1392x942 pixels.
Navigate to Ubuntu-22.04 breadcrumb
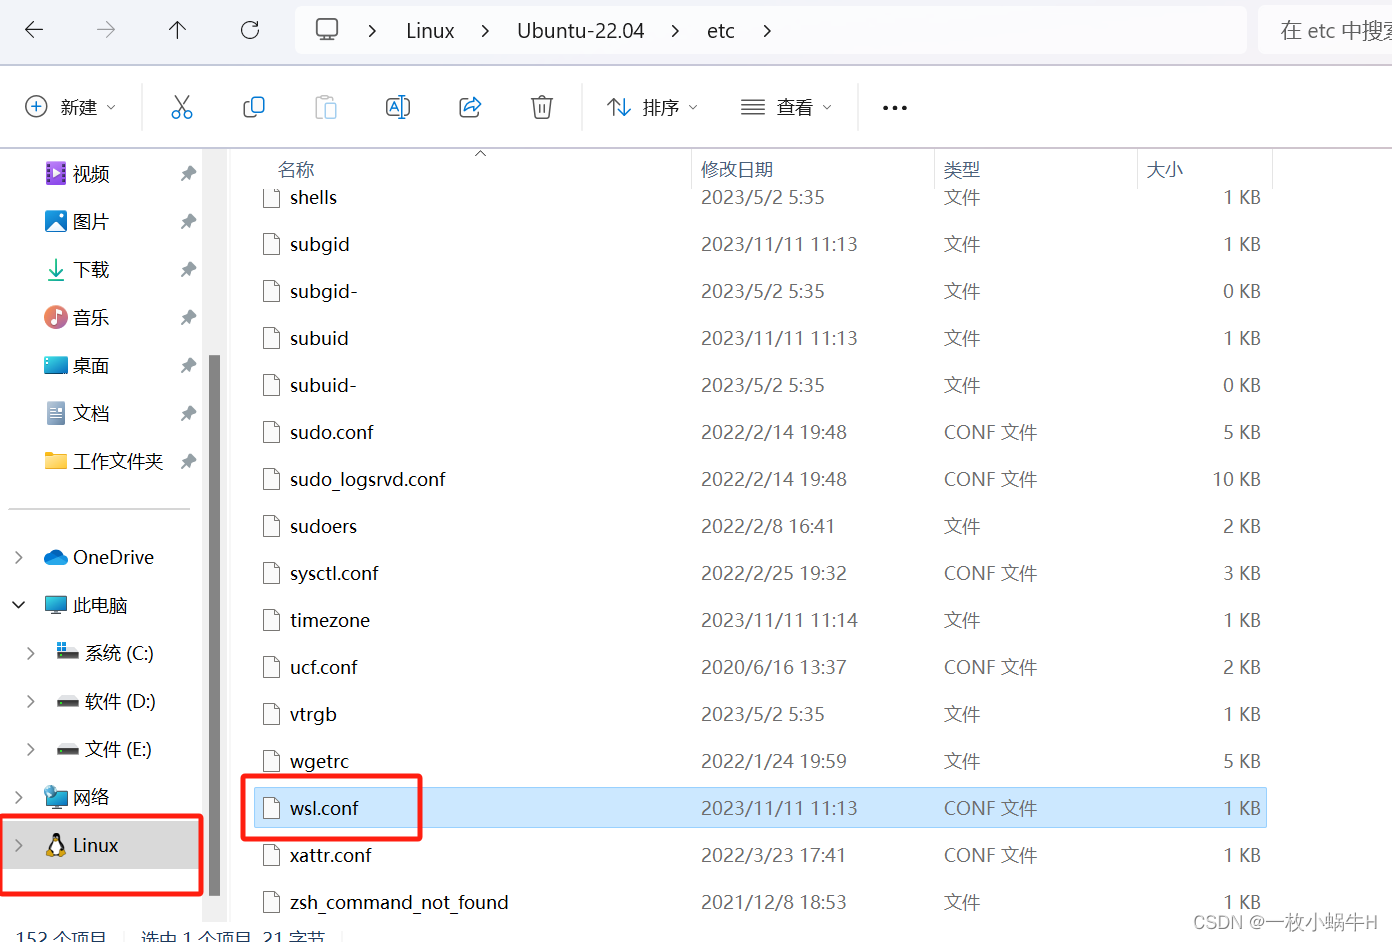click(580, 31)
